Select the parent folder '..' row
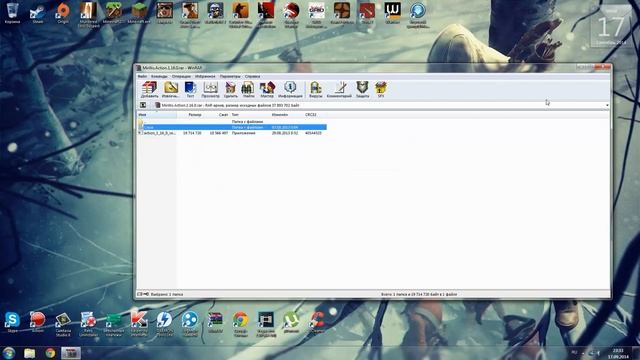This screenshot has width=640, height=360. pos(232,122)
